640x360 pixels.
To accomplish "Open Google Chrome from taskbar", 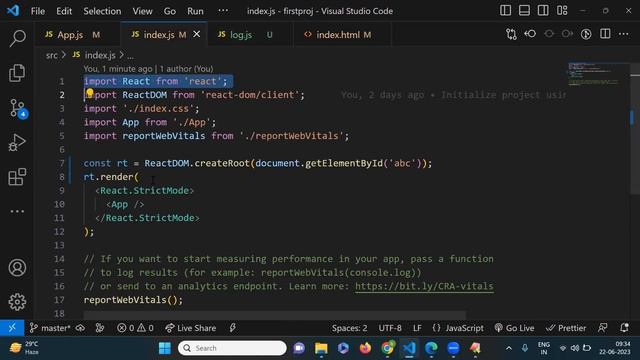I will coord(387,348).
